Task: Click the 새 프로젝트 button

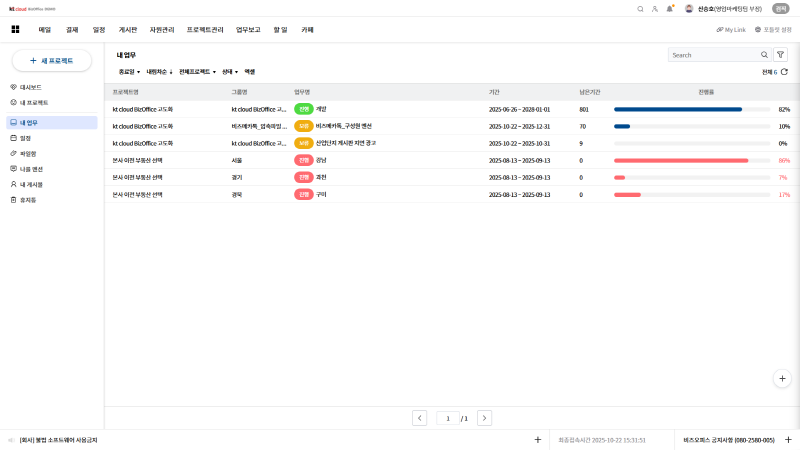Action: tap(51, 61)
